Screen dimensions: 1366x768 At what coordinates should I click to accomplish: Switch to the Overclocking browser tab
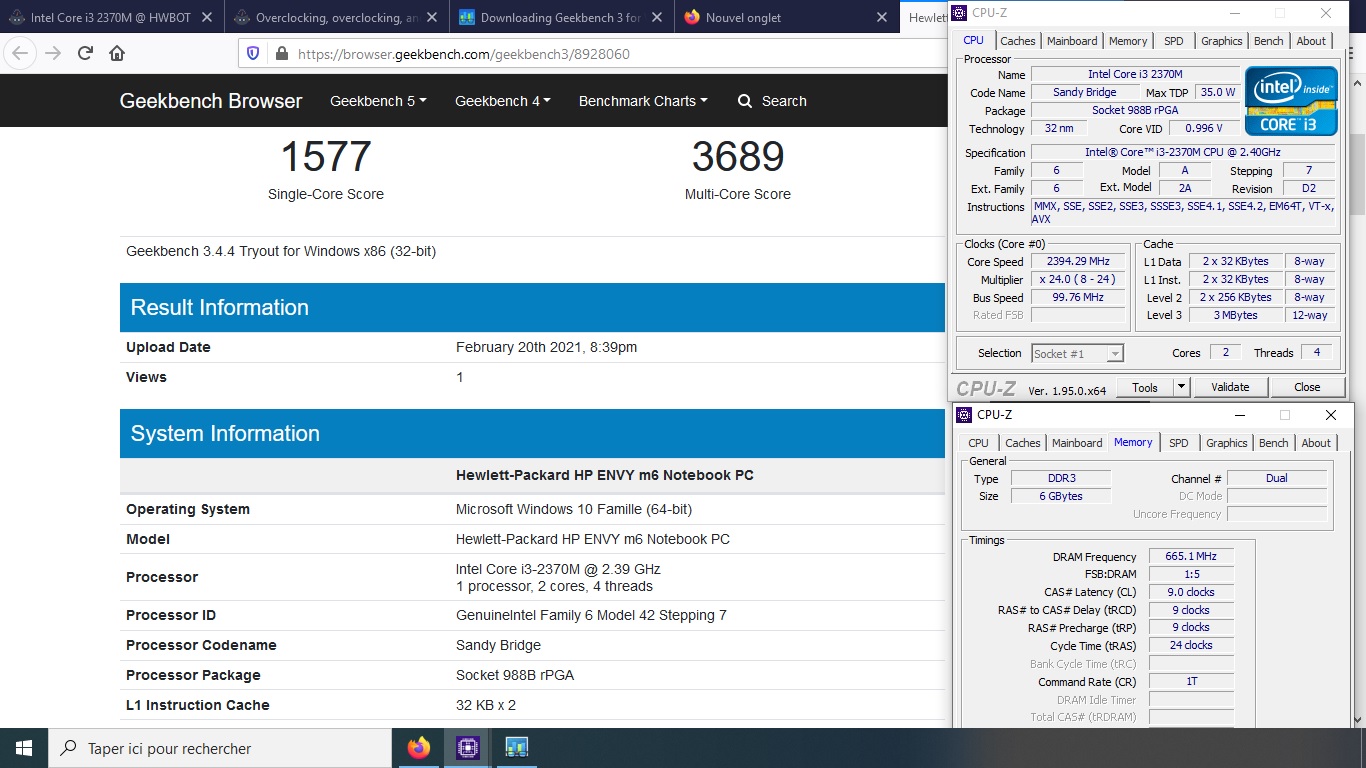click(x=336, y=17)
